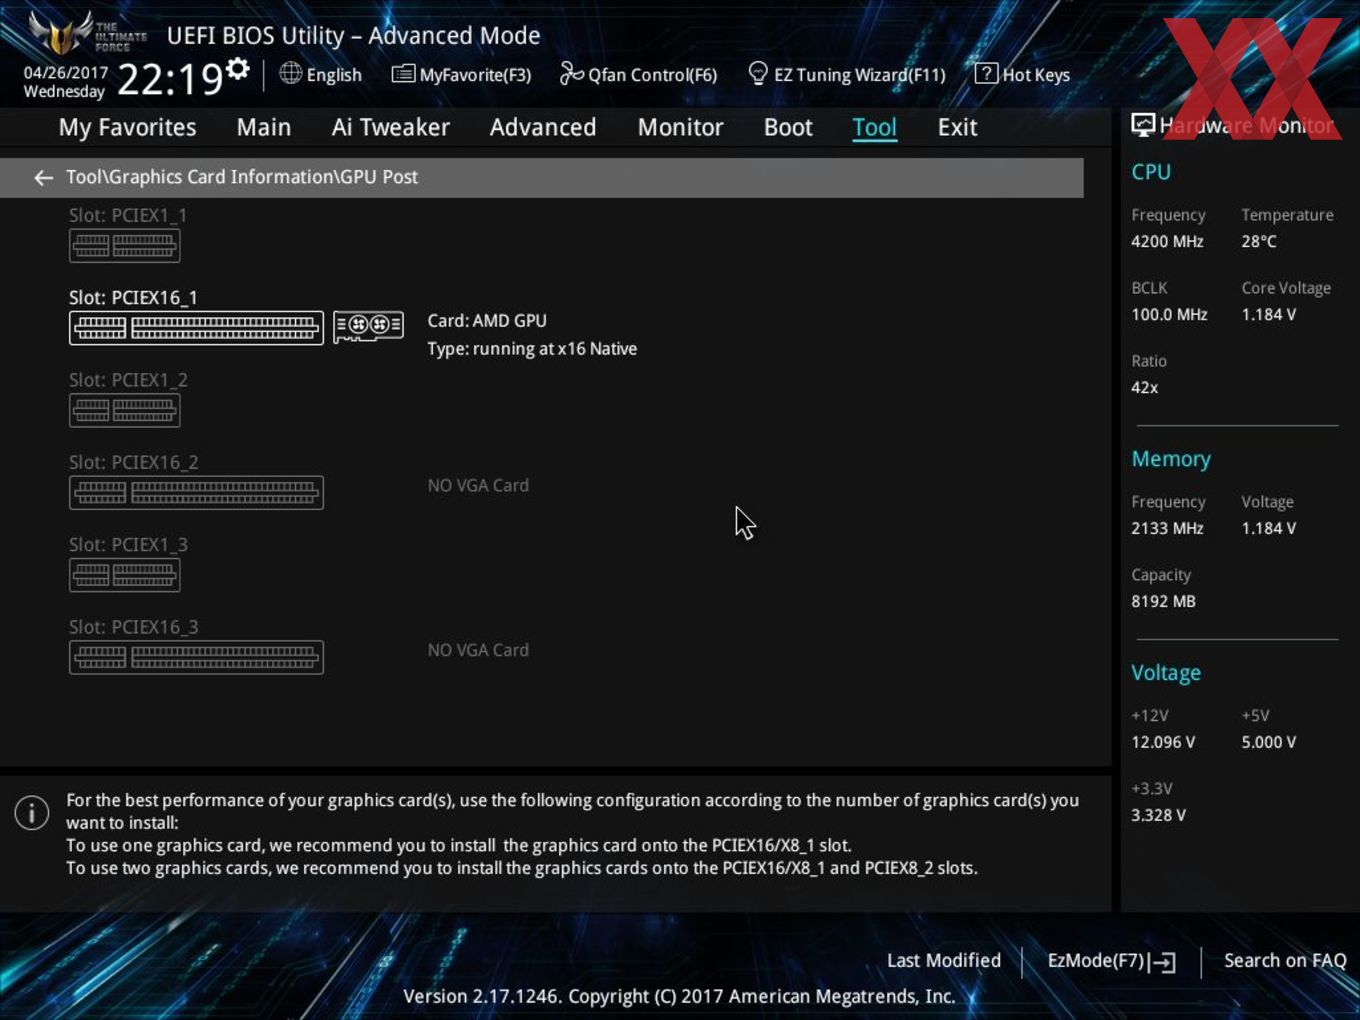Open the settings gear next to the clock

238,69
